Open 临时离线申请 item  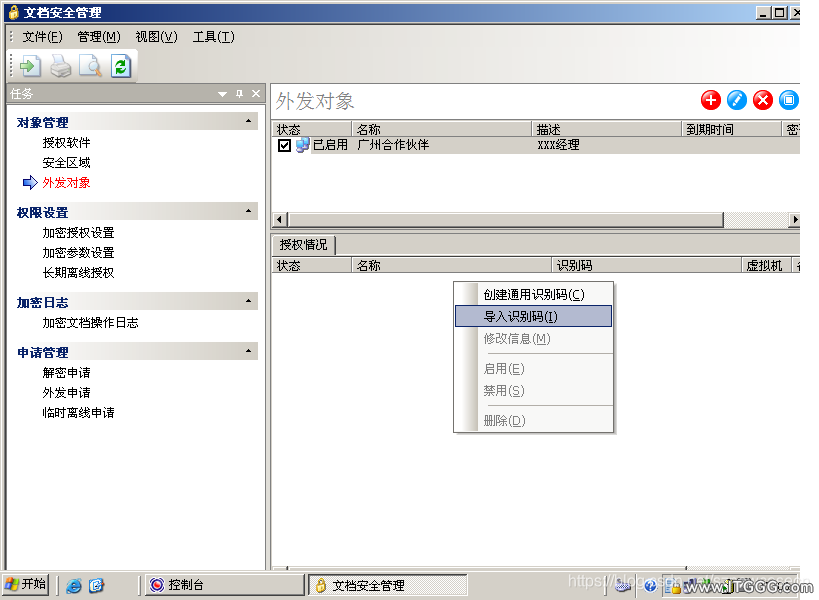tap(78, 412)
